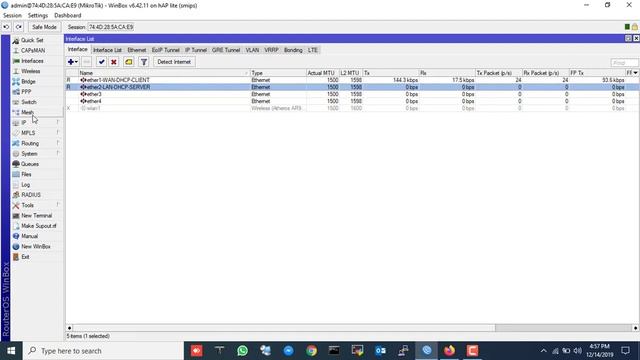This screenshot has height=360, width=640.
Task: Open Files sidebar entry
Action: pyautogui.click(x=26, y=174)
